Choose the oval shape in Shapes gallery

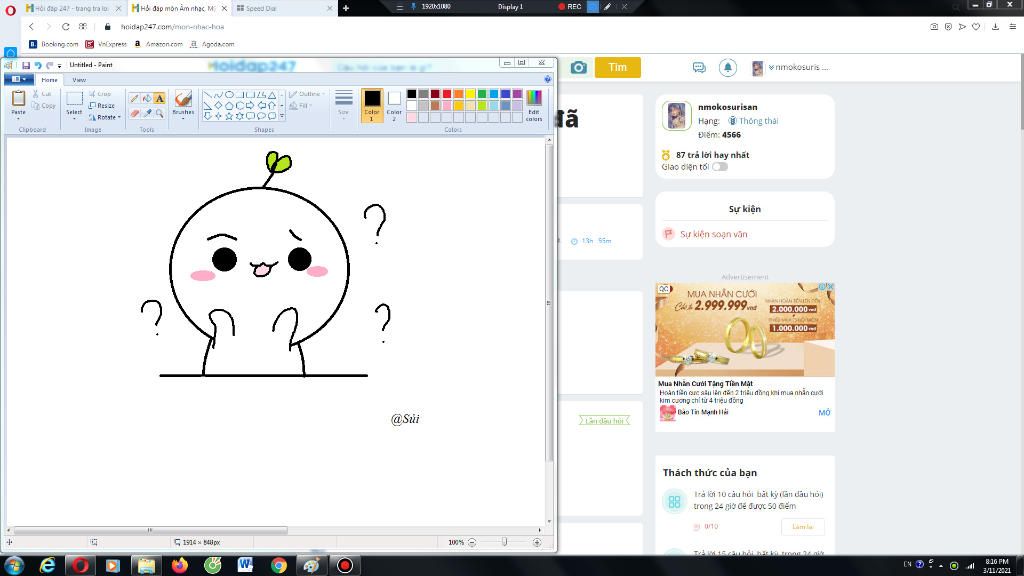point(229,95)
